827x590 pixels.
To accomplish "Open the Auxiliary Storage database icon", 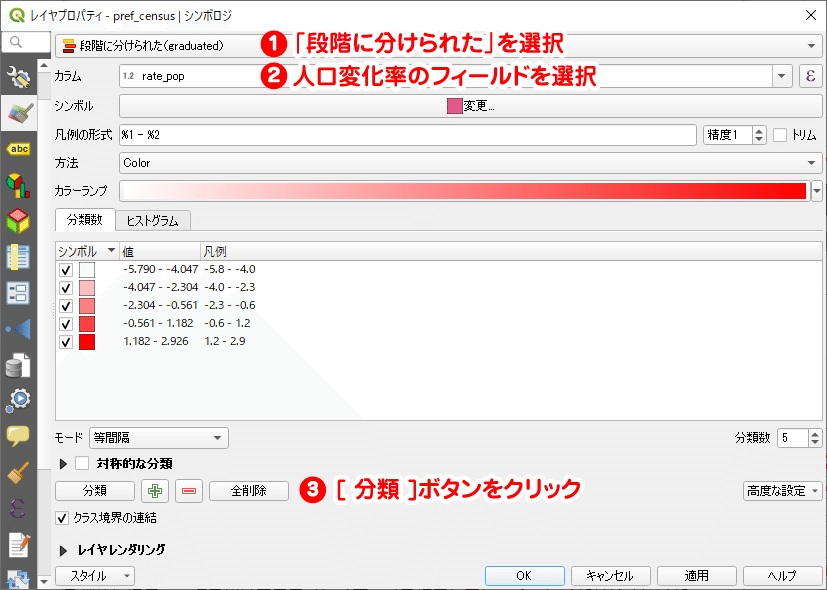I will click(x=18, y=365).
